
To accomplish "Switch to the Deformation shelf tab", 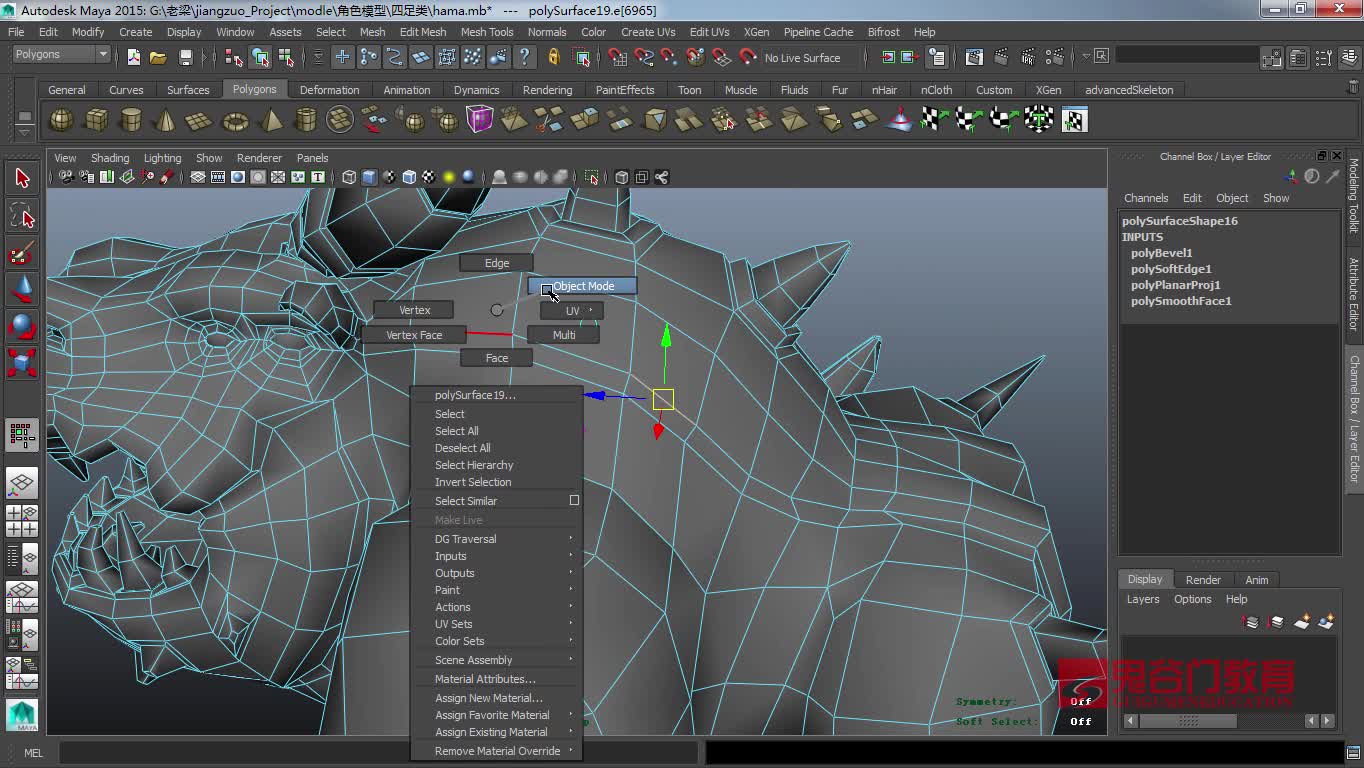I will pos(329,90).
